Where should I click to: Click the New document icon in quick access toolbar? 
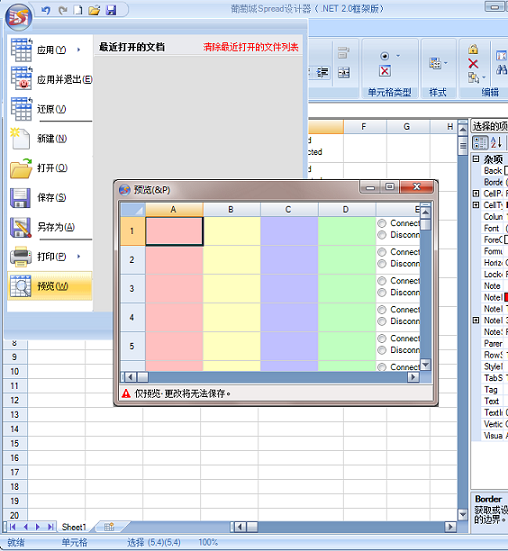tap(78, 10)
